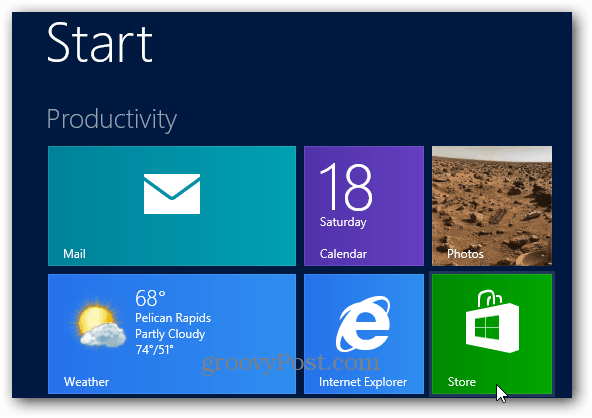The height and width of the screenshot is (418, 592).
Task: Click the Weather tile label
Action: point(86,382)
